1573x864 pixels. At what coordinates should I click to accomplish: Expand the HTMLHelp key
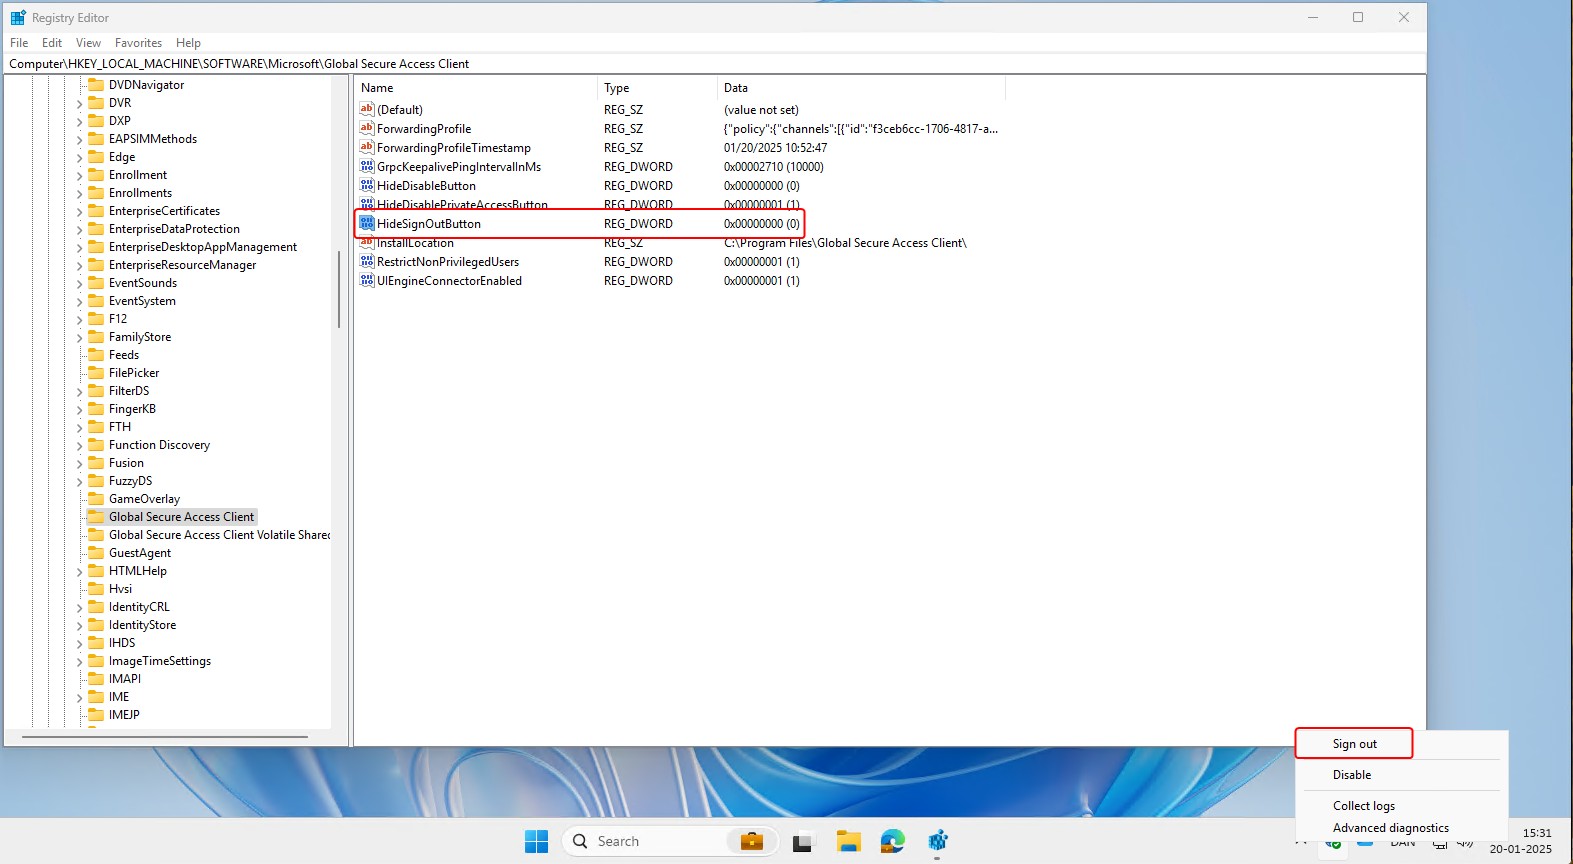pos(79,571)
